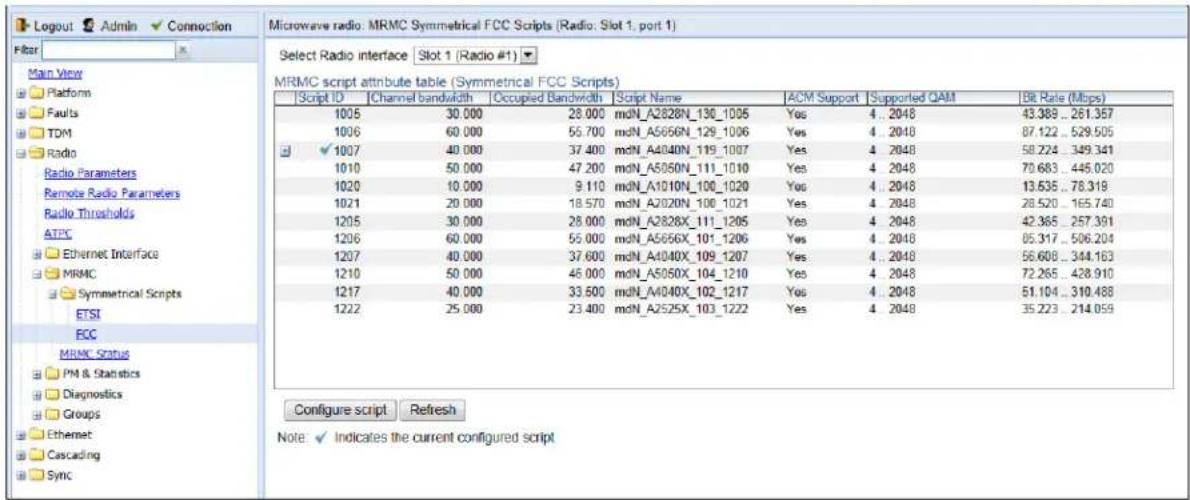Click script name mdN_A5656N_129_1006
Screen dimensions: 1190x500
point(682,131)
